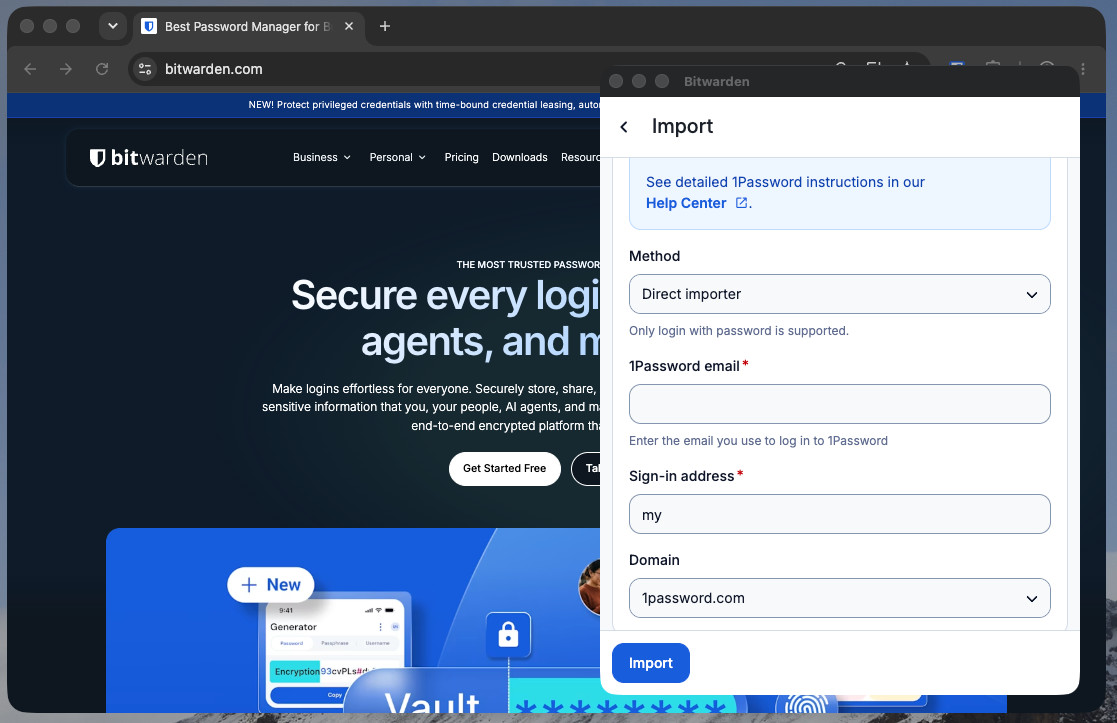
Task: Edit the Sign-in address field
Action: [x=839, y=514]
